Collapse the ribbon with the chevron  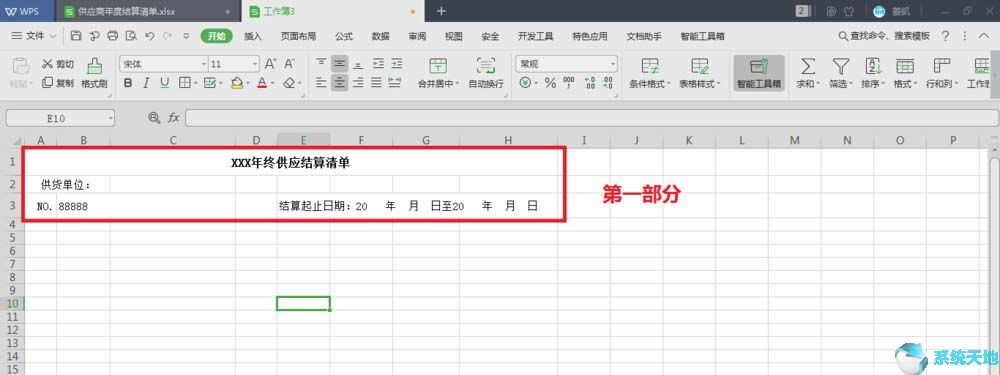click(984, 36)
